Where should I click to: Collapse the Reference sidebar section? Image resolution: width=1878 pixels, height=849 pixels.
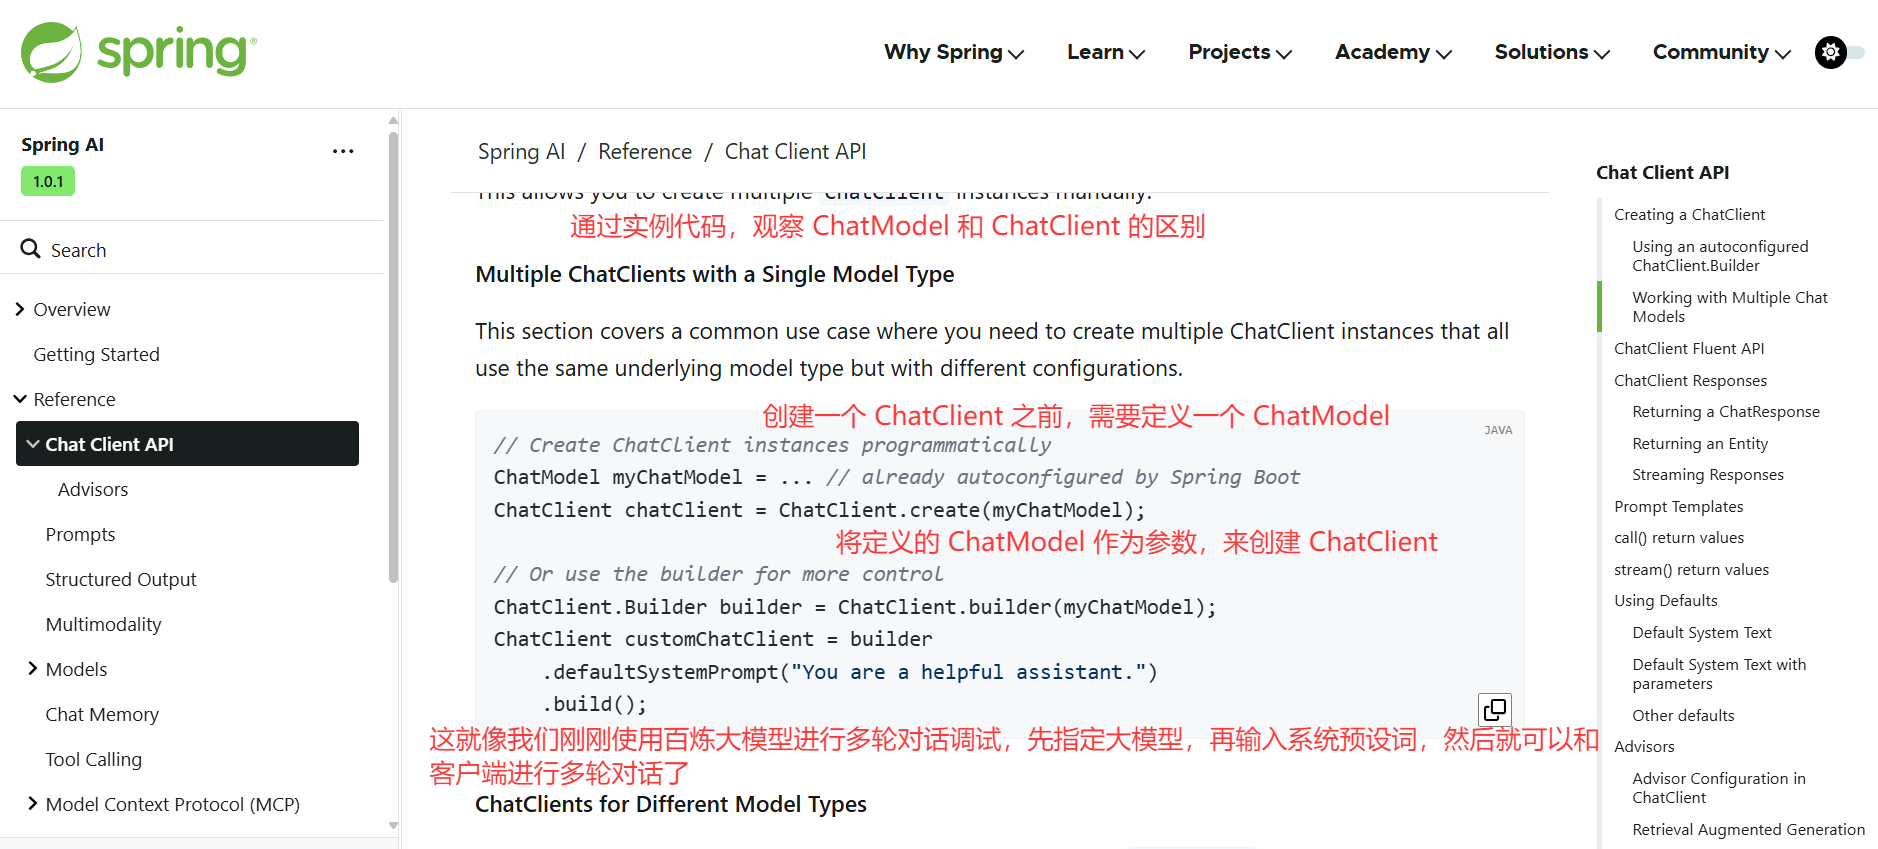[20, 399]
